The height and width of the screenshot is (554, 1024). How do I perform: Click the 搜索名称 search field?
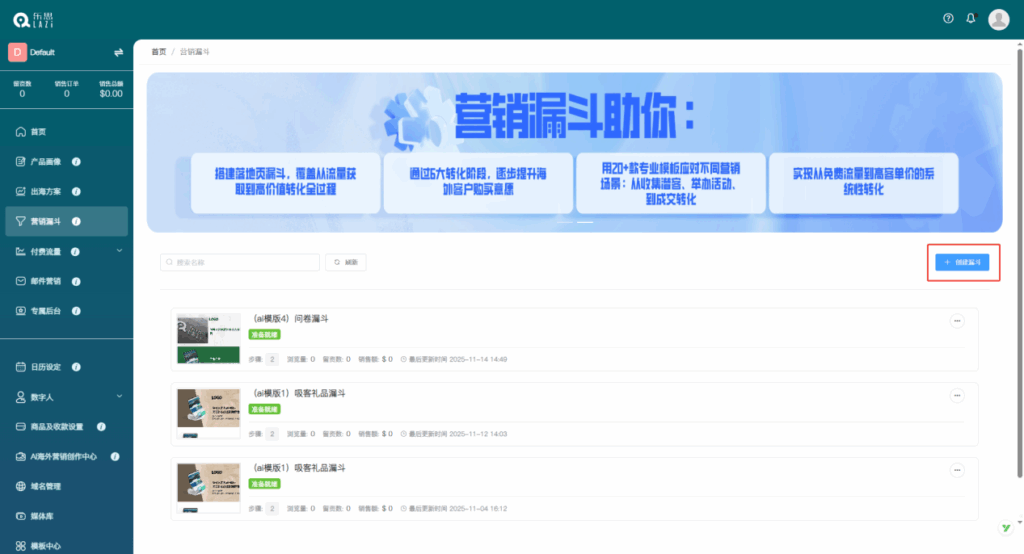pos(240,262)
